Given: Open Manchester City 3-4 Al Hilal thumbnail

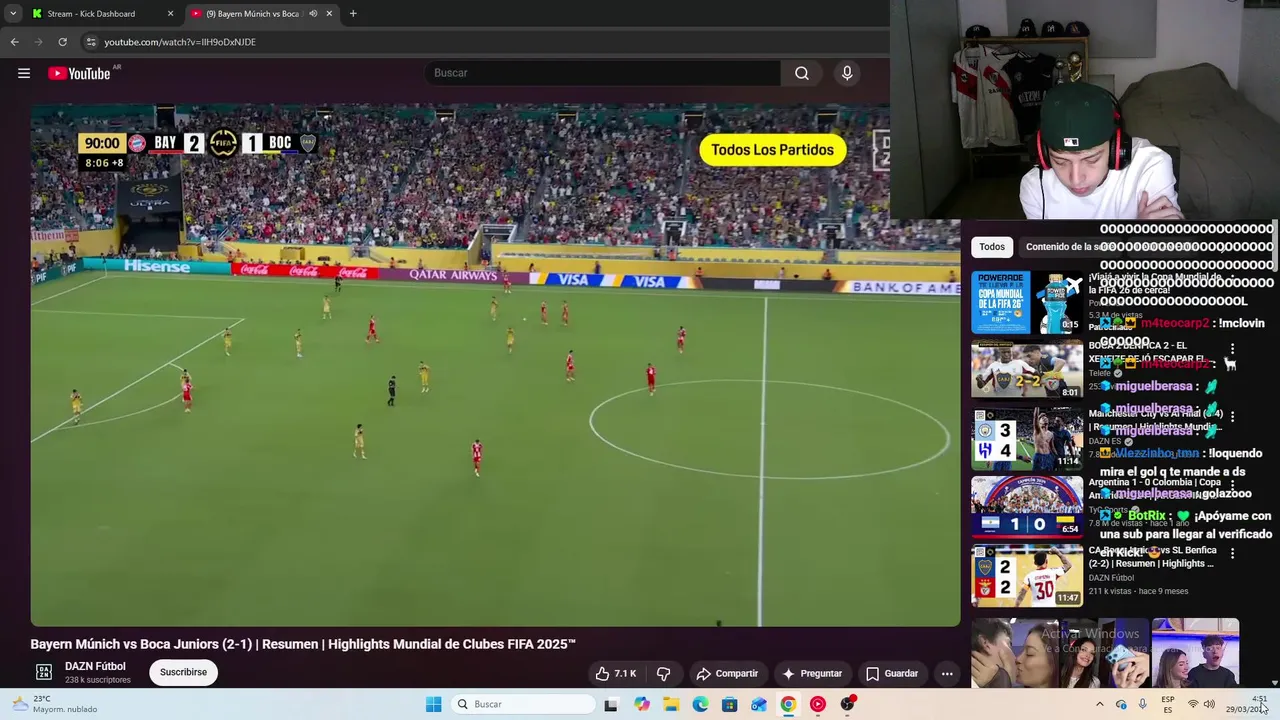Looking at the screenshot, I should 1027,438.
